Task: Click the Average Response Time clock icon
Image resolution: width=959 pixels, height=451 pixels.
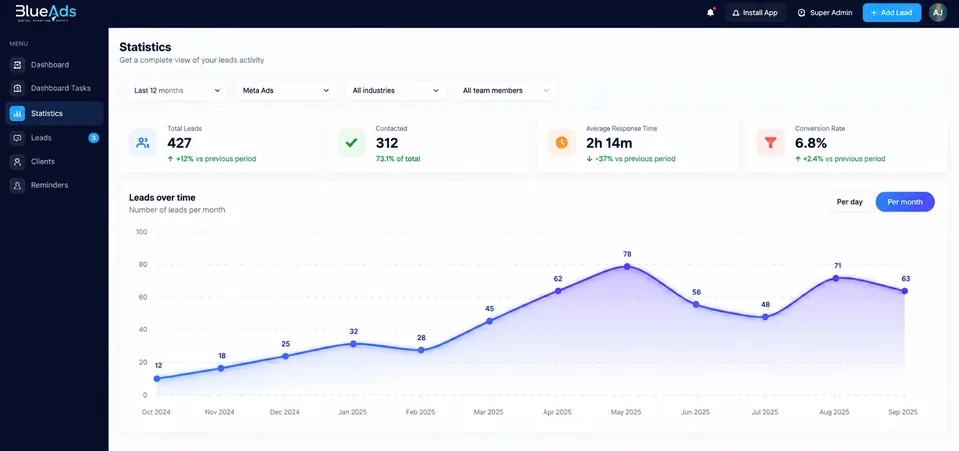Action: point(561,143)
